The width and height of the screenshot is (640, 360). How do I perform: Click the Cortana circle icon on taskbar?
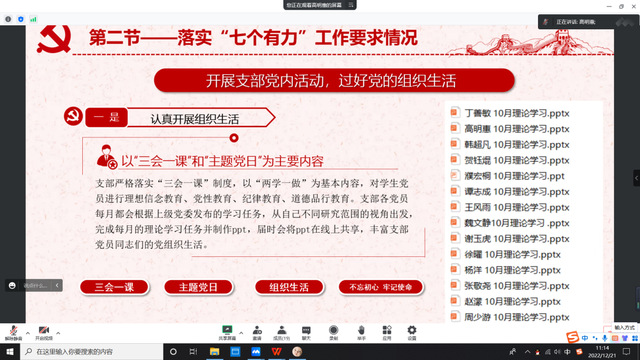tap(173, 351)
